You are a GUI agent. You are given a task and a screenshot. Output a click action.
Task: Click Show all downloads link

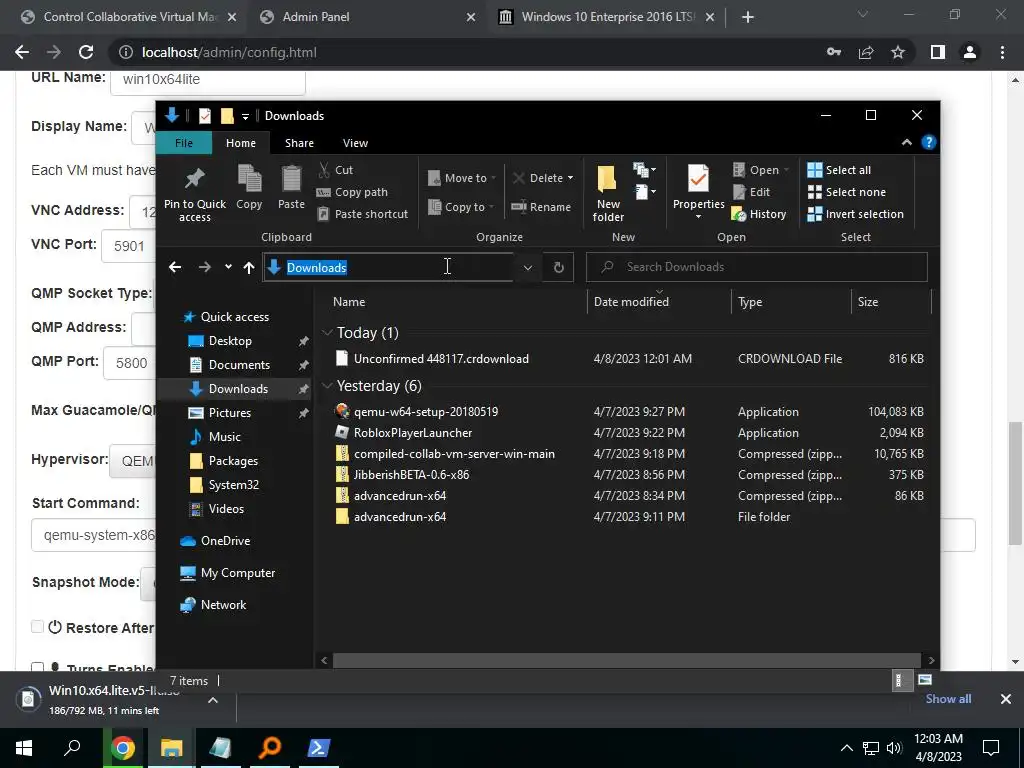tap(948, 699)
